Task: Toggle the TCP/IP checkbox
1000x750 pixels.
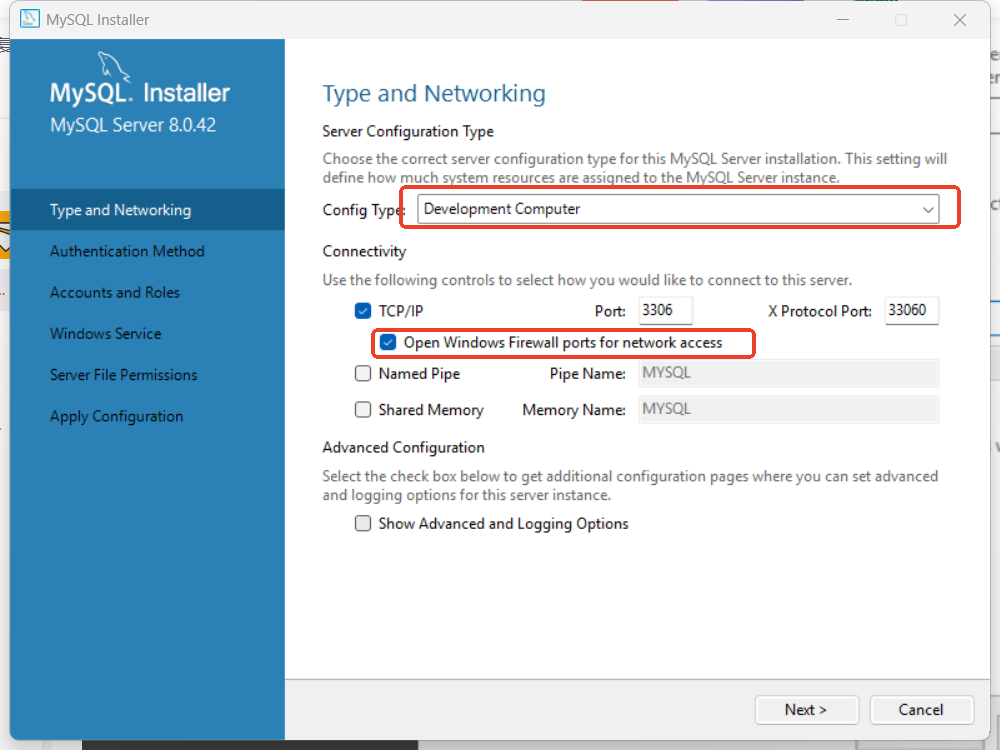Action: [x=363, y=311]
